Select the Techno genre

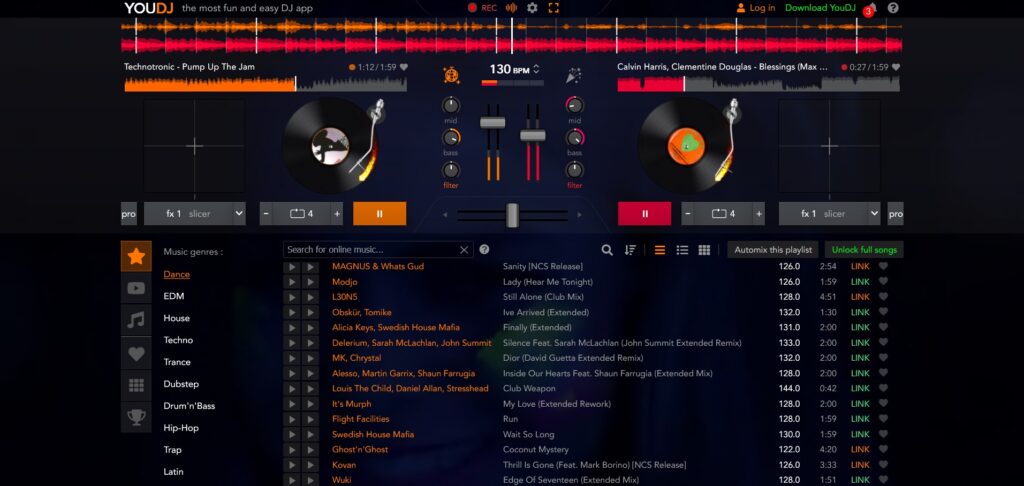tap(178, 340)
